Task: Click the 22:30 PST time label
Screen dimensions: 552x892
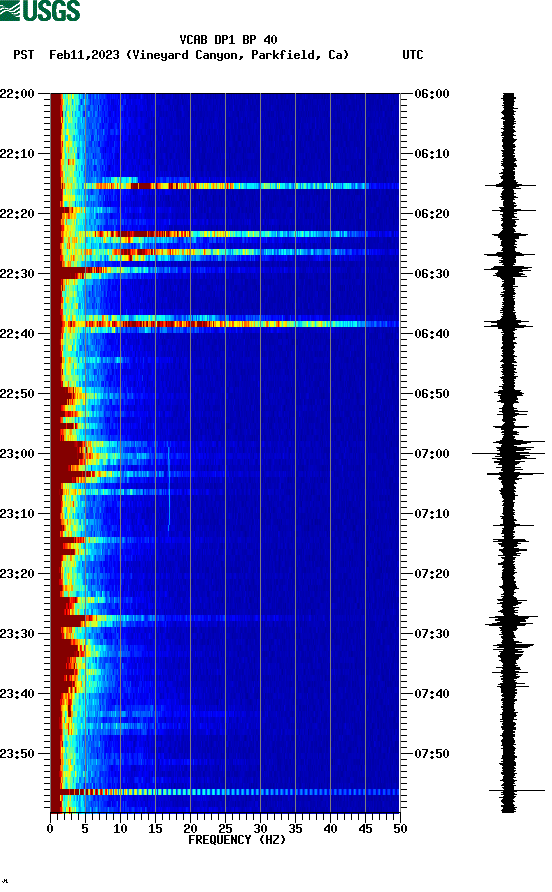Action: [x=17, y=274]
